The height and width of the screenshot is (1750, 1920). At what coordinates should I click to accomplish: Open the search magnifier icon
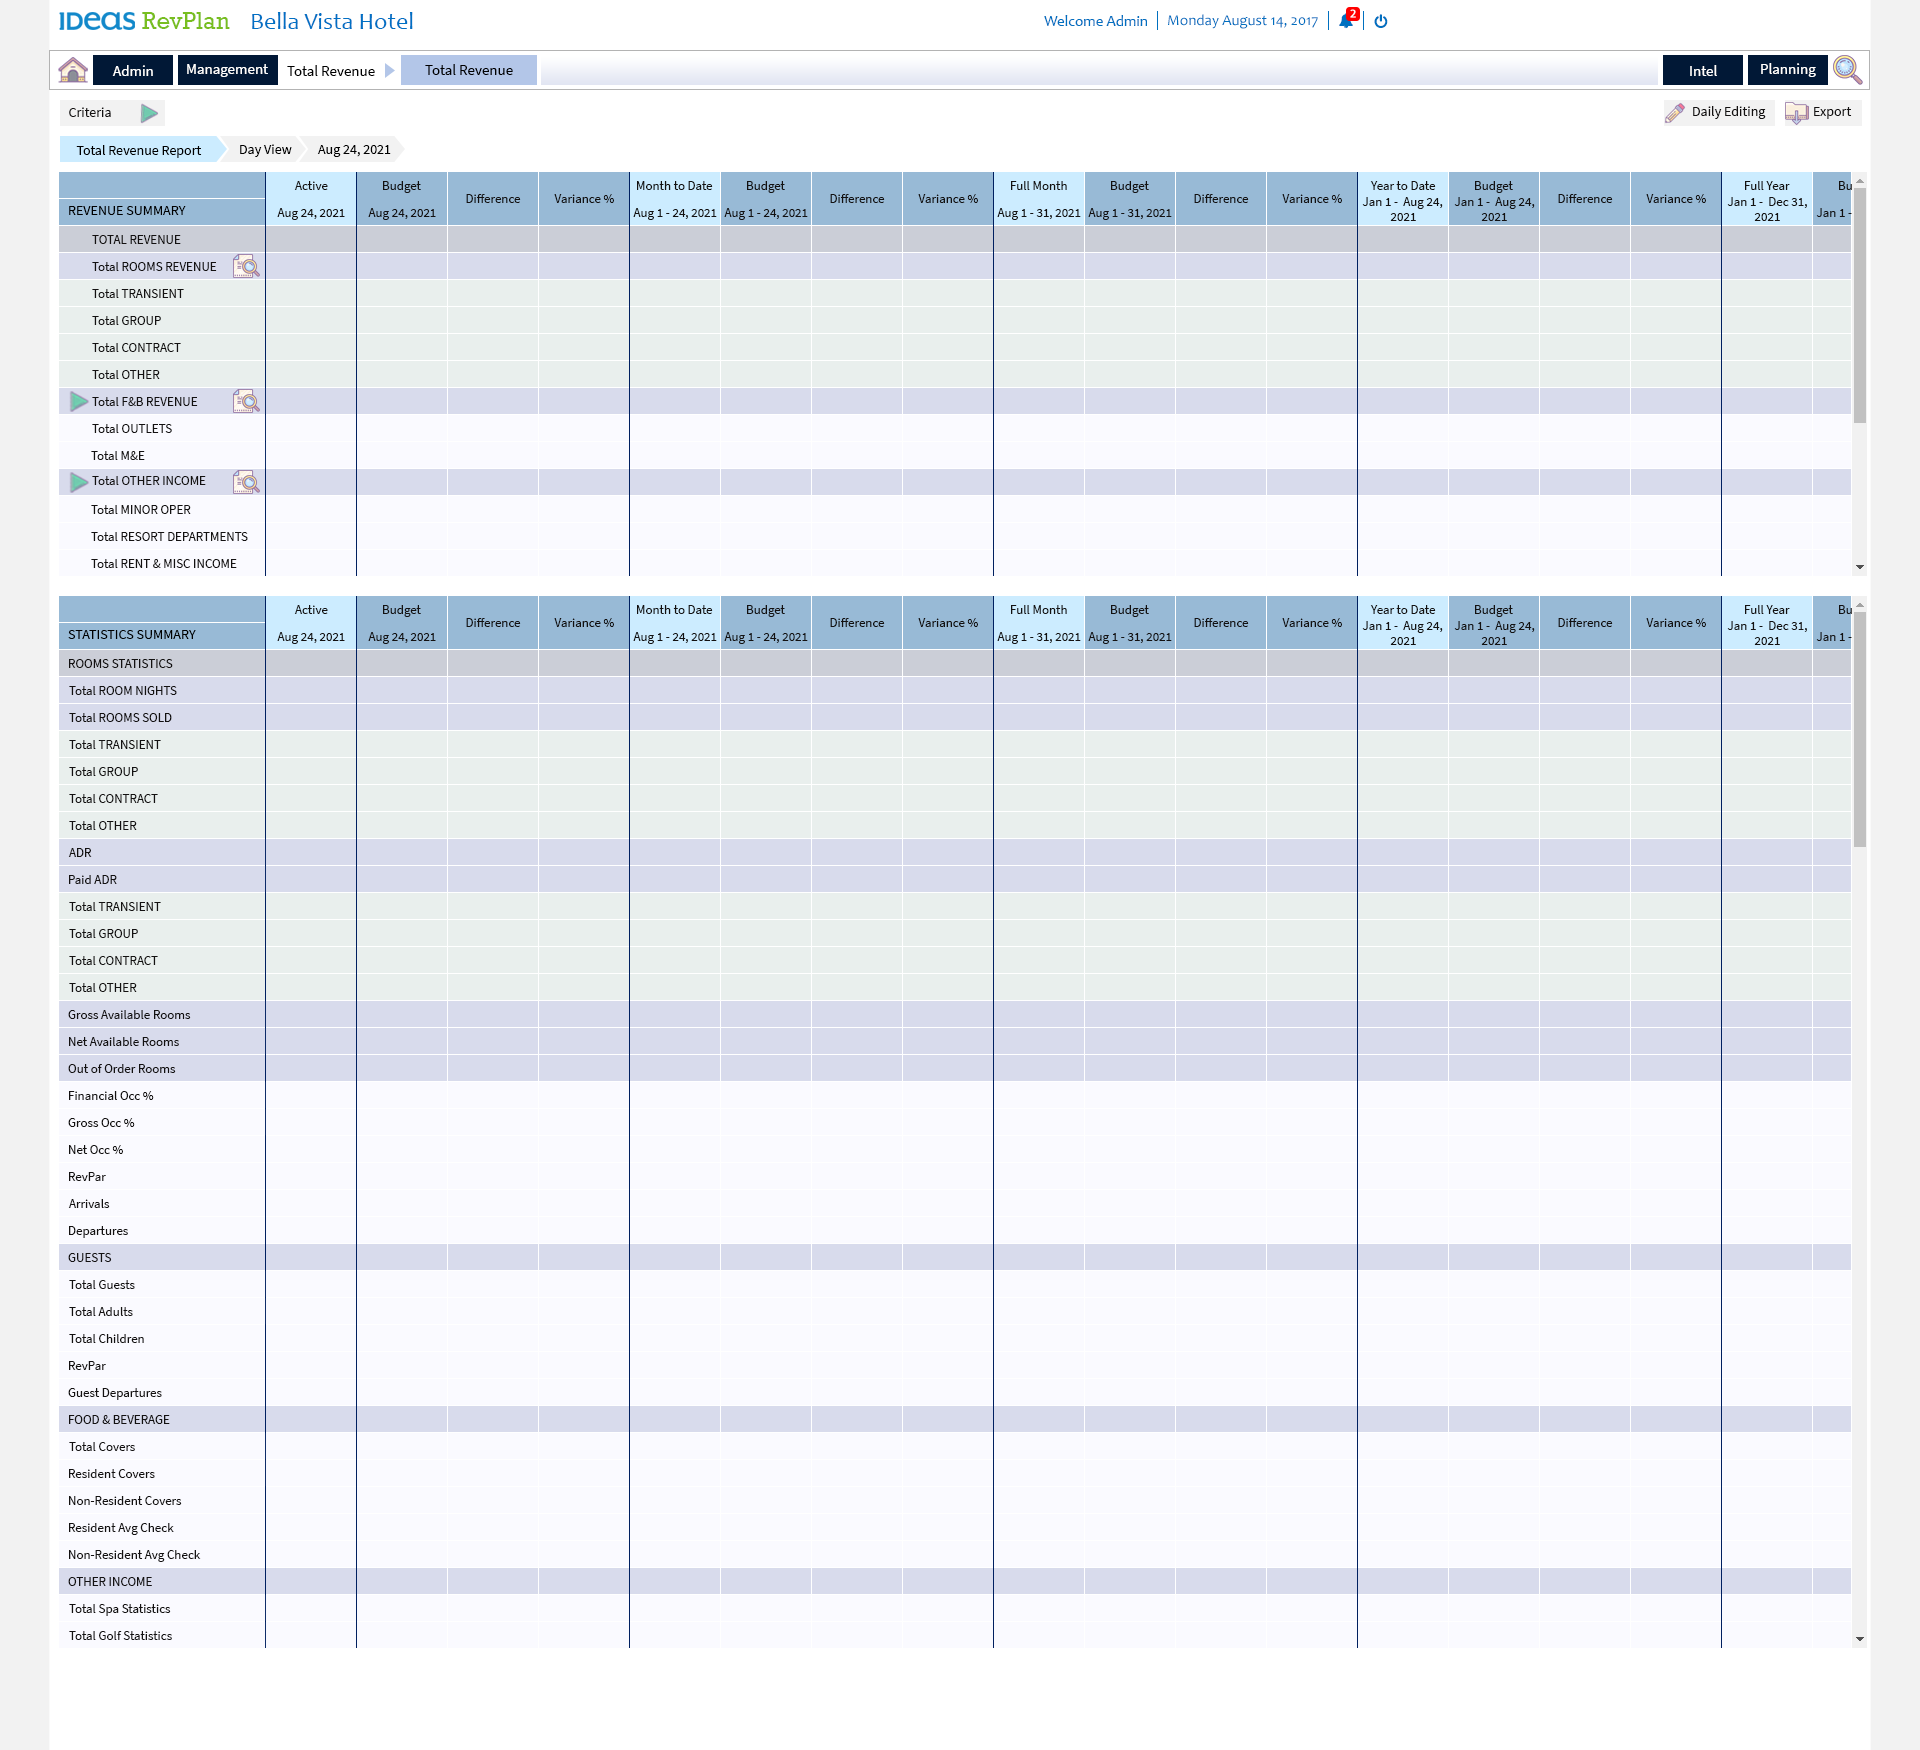pos(1847,70)
